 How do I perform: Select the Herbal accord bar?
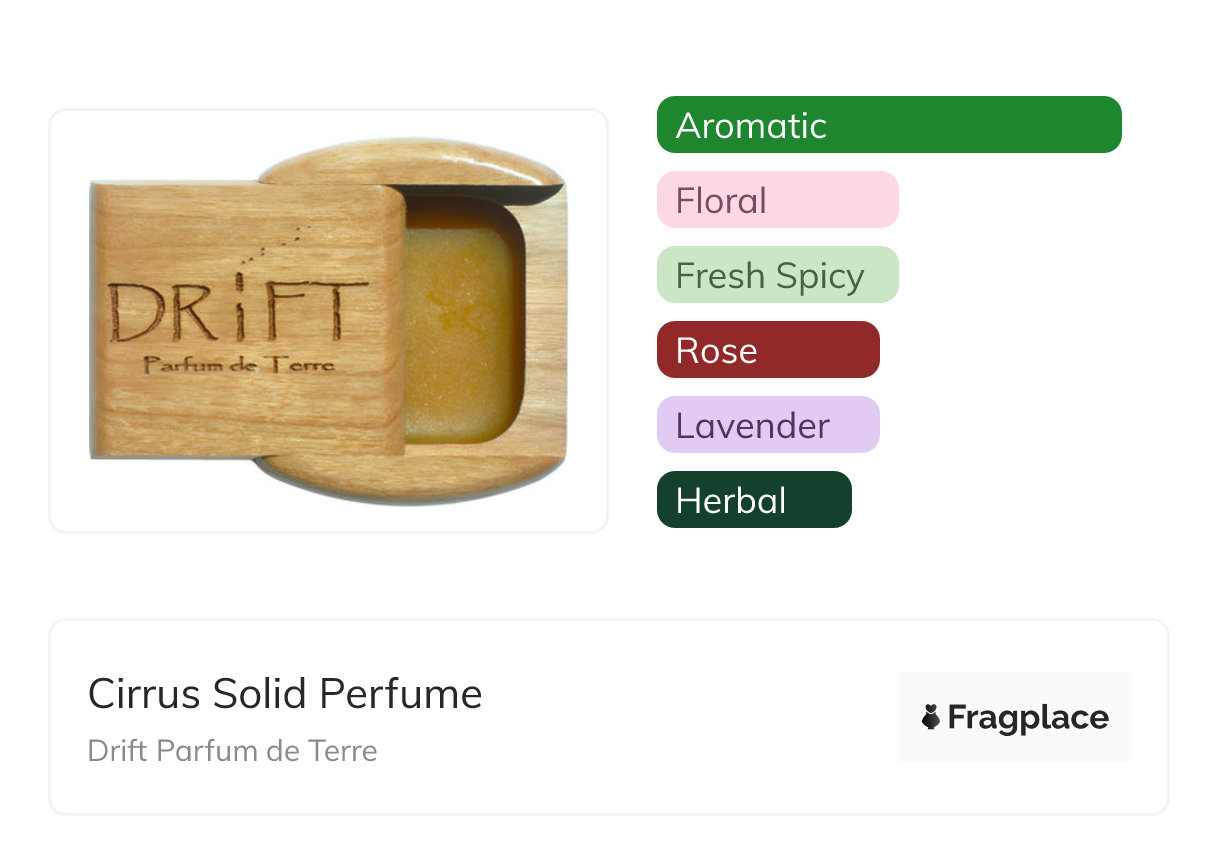pos(753,500)
